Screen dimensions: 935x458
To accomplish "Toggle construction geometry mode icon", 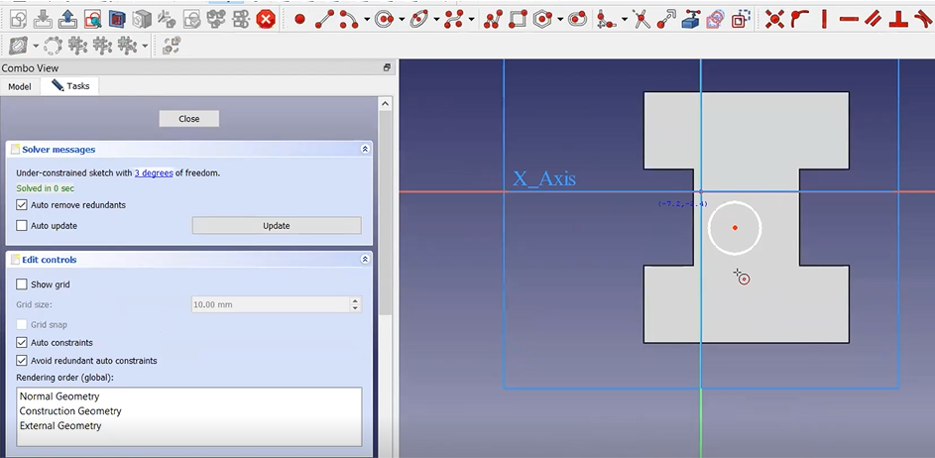I will [741, 20].
